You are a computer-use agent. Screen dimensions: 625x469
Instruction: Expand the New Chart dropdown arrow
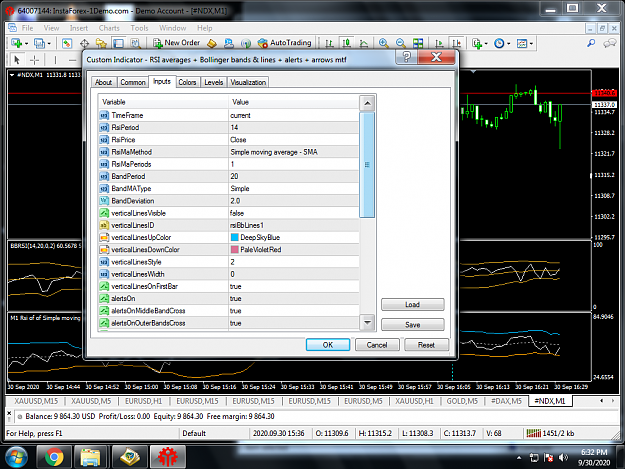(26, 43)
